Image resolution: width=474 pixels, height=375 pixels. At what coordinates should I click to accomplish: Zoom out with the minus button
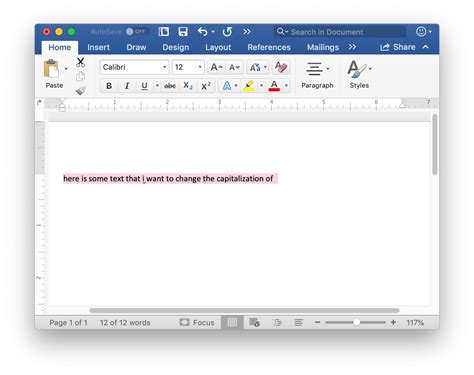317,322
